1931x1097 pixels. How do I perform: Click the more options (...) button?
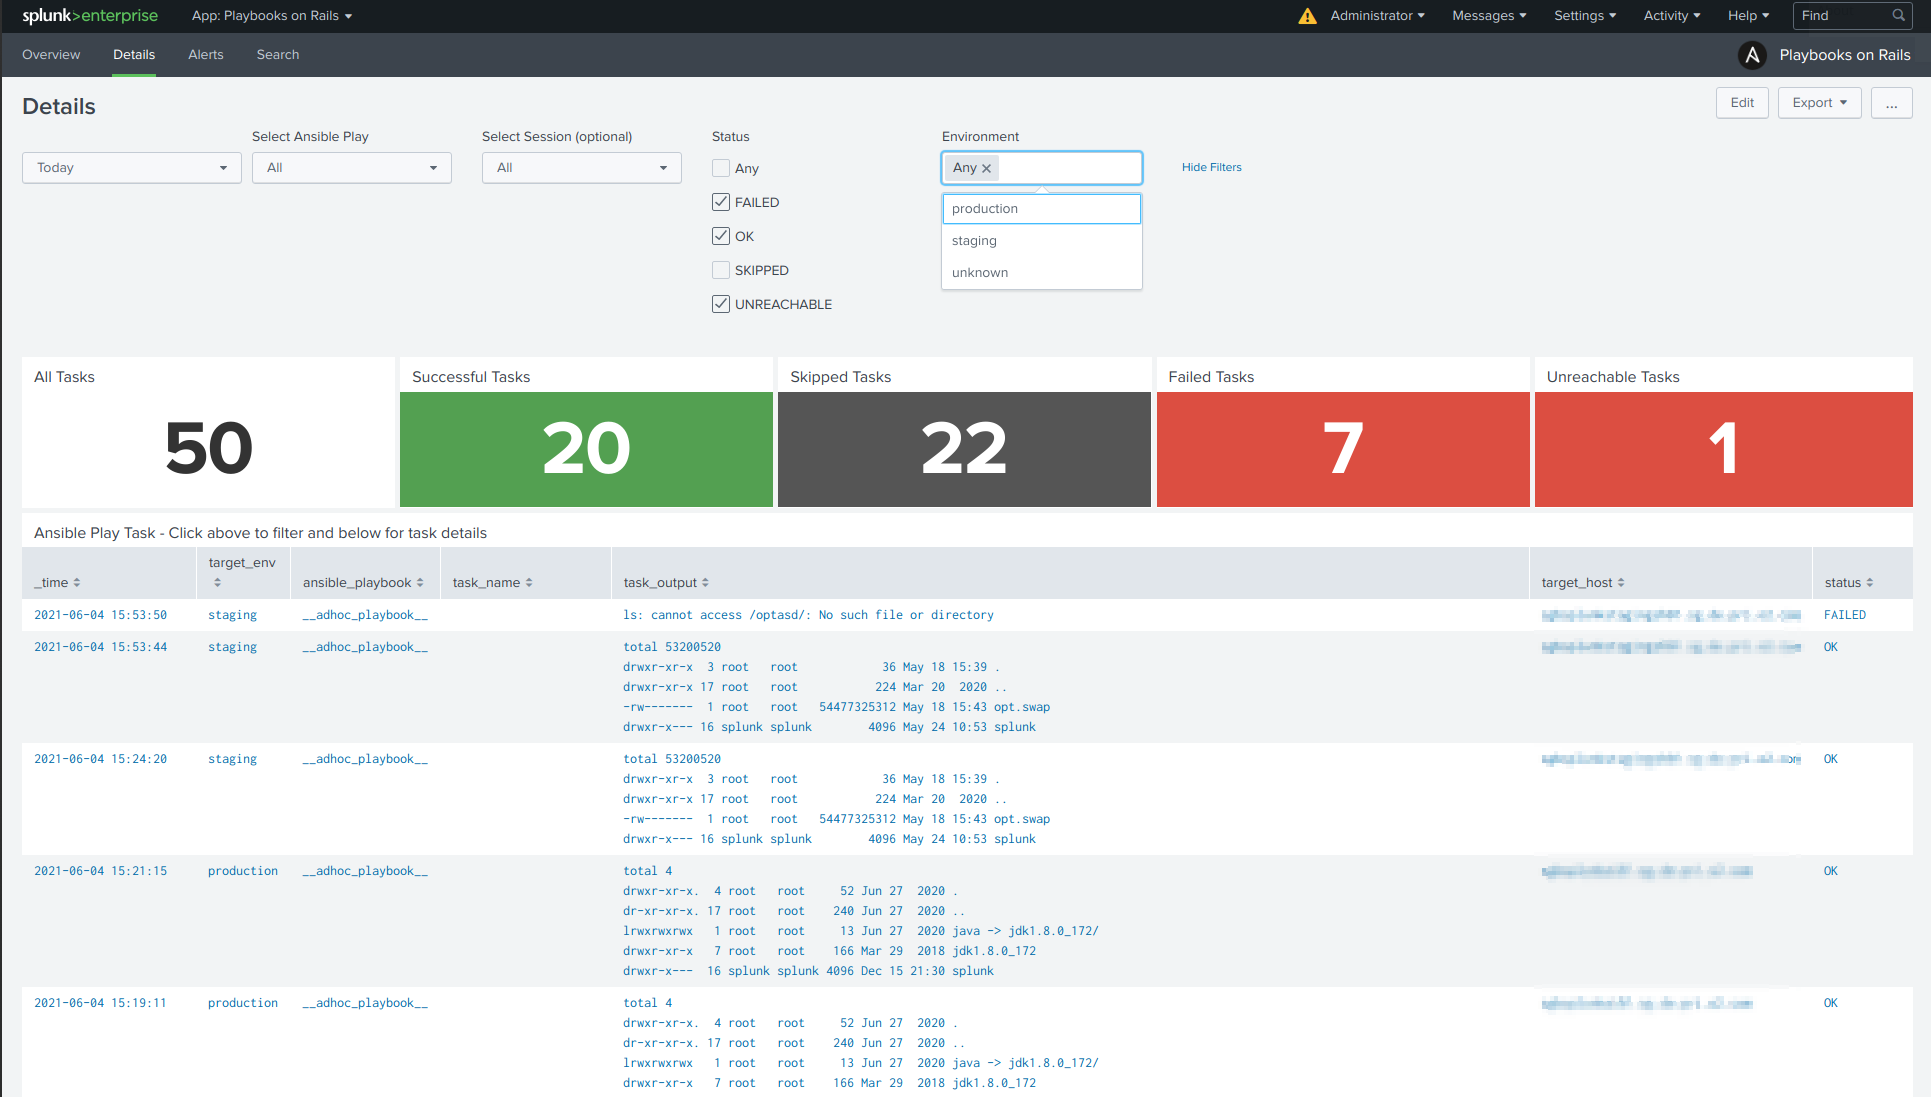(1891, 103)
